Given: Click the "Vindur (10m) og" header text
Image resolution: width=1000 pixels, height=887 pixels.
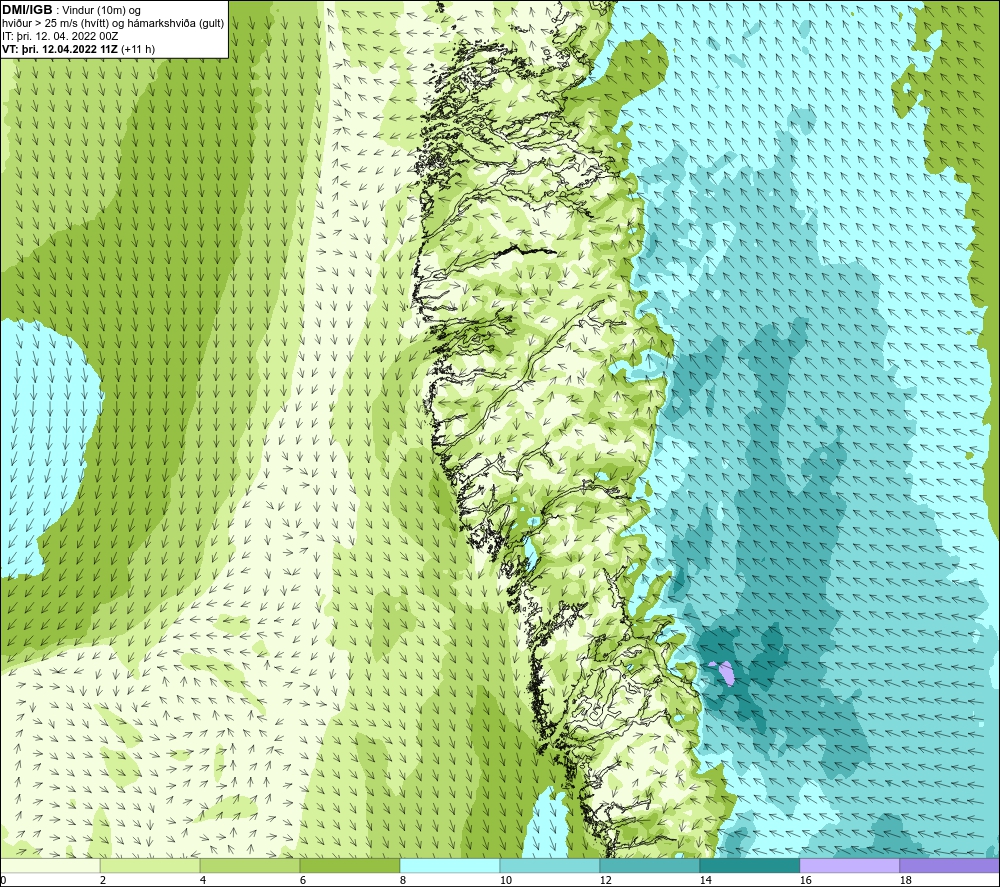Looking at the screenshot, I should [101, 10].
